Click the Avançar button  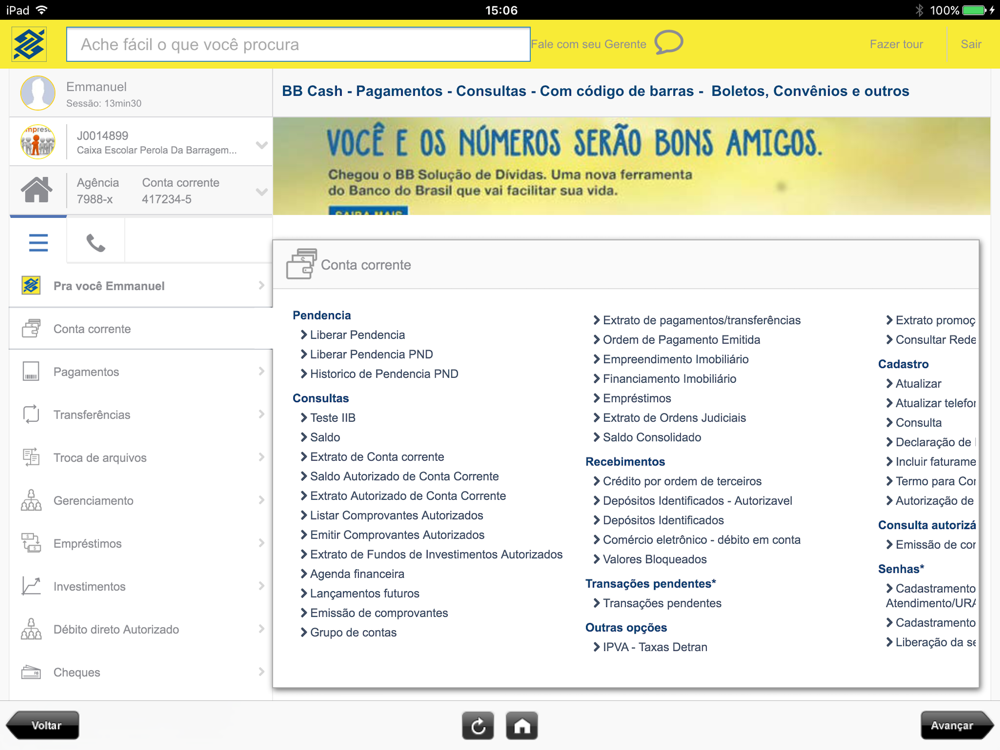[956, 725]
